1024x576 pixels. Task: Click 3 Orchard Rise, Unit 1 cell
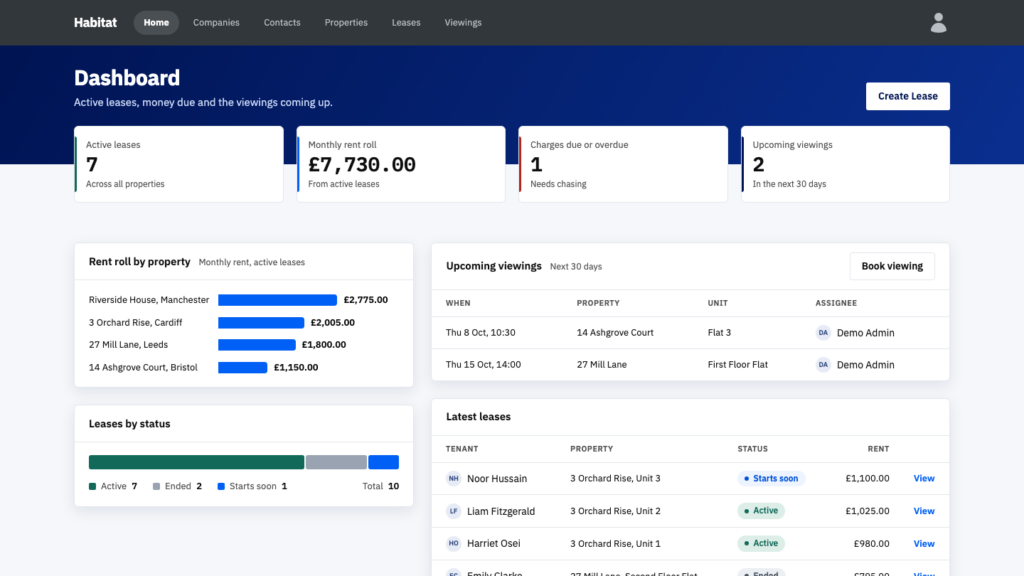(x=615, y=543)
